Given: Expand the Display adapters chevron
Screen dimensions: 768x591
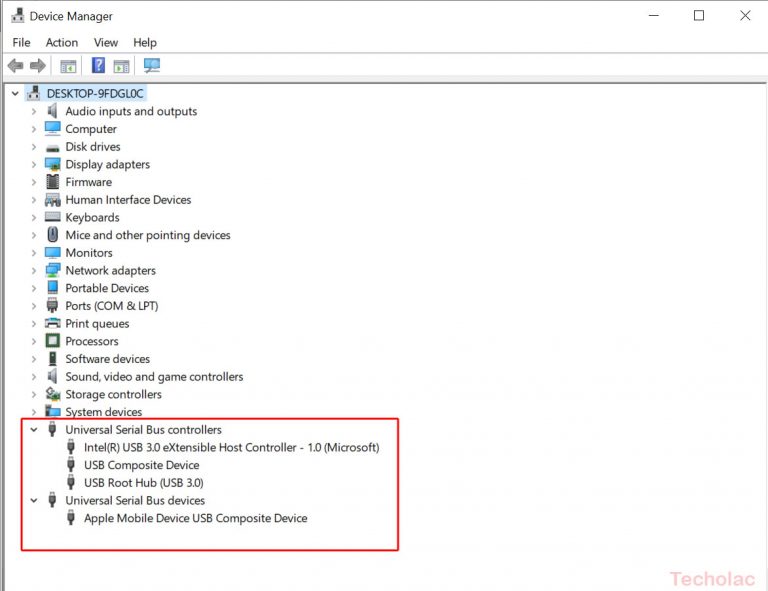Looking at the screenshot, I should [34, 165].
